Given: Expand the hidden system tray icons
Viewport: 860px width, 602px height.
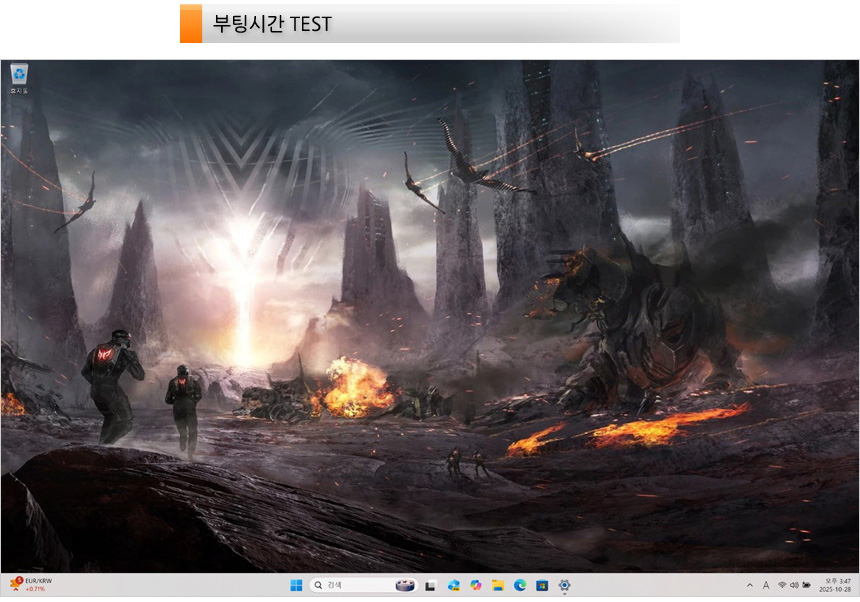Looking at the screenshot, I should pos(750,585).
